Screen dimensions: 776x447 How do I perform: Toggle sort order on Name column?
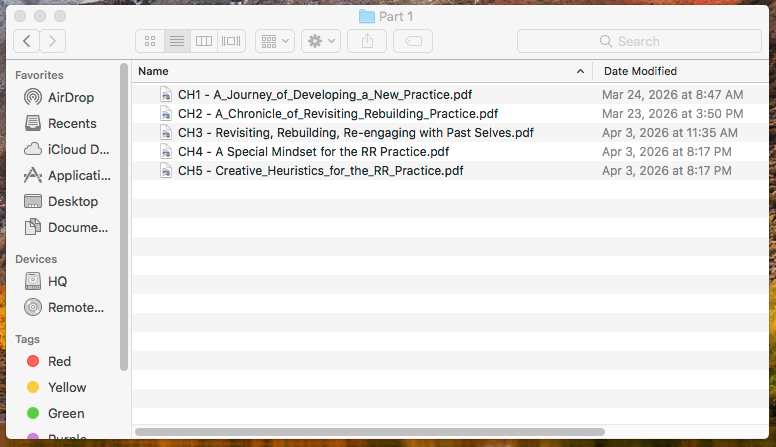coord(360,71)
